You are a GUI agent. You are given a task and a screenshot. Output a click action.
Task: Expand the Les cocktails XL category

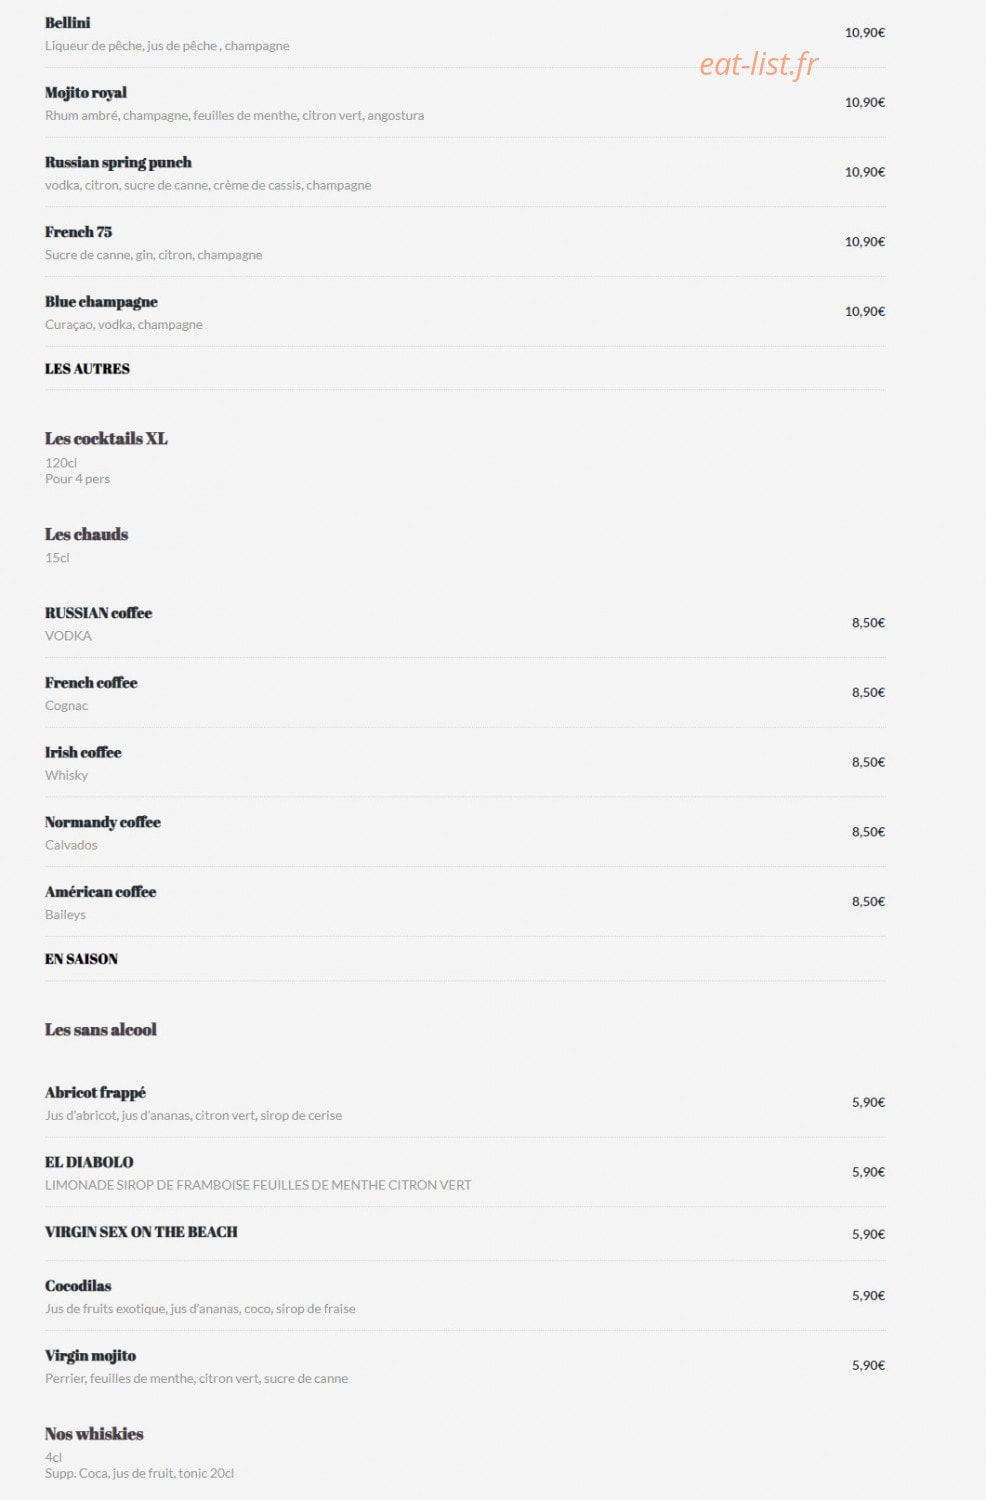pos(106,439)
